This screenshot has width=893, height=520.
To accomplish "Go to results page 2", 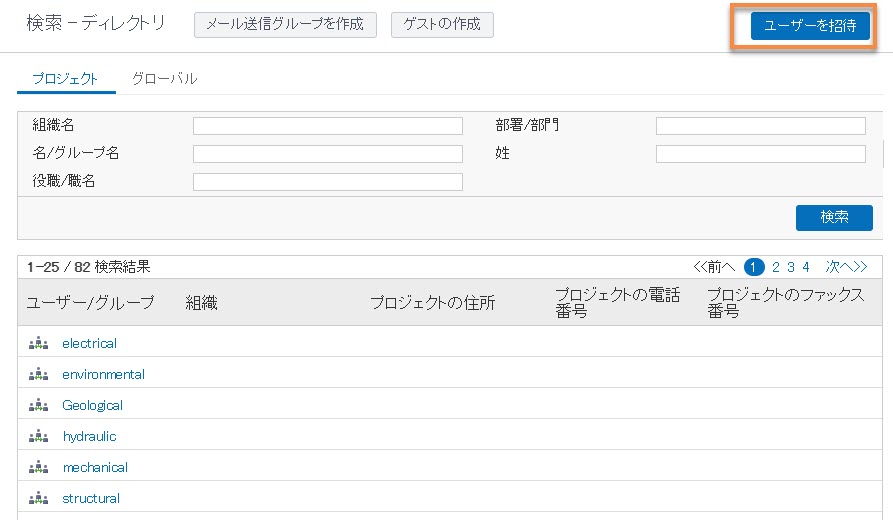I will [775, 267].
